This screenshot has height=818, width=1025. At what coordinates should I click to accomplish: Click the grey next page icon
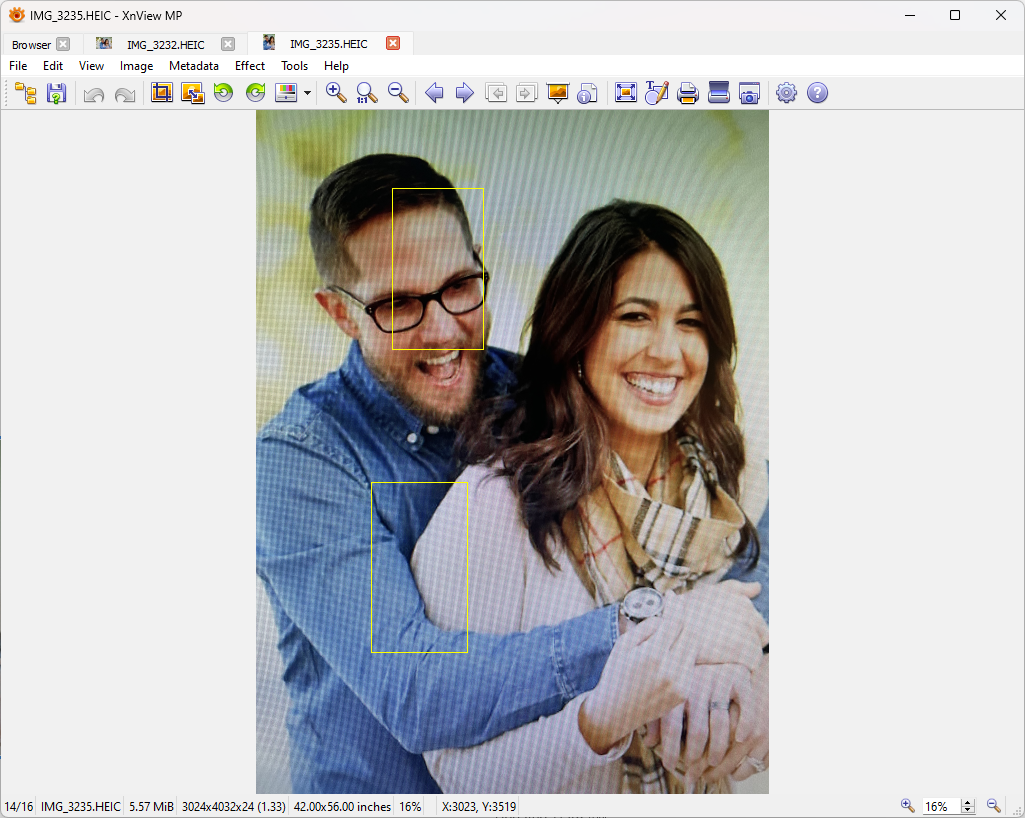click(x=526, y=93)
